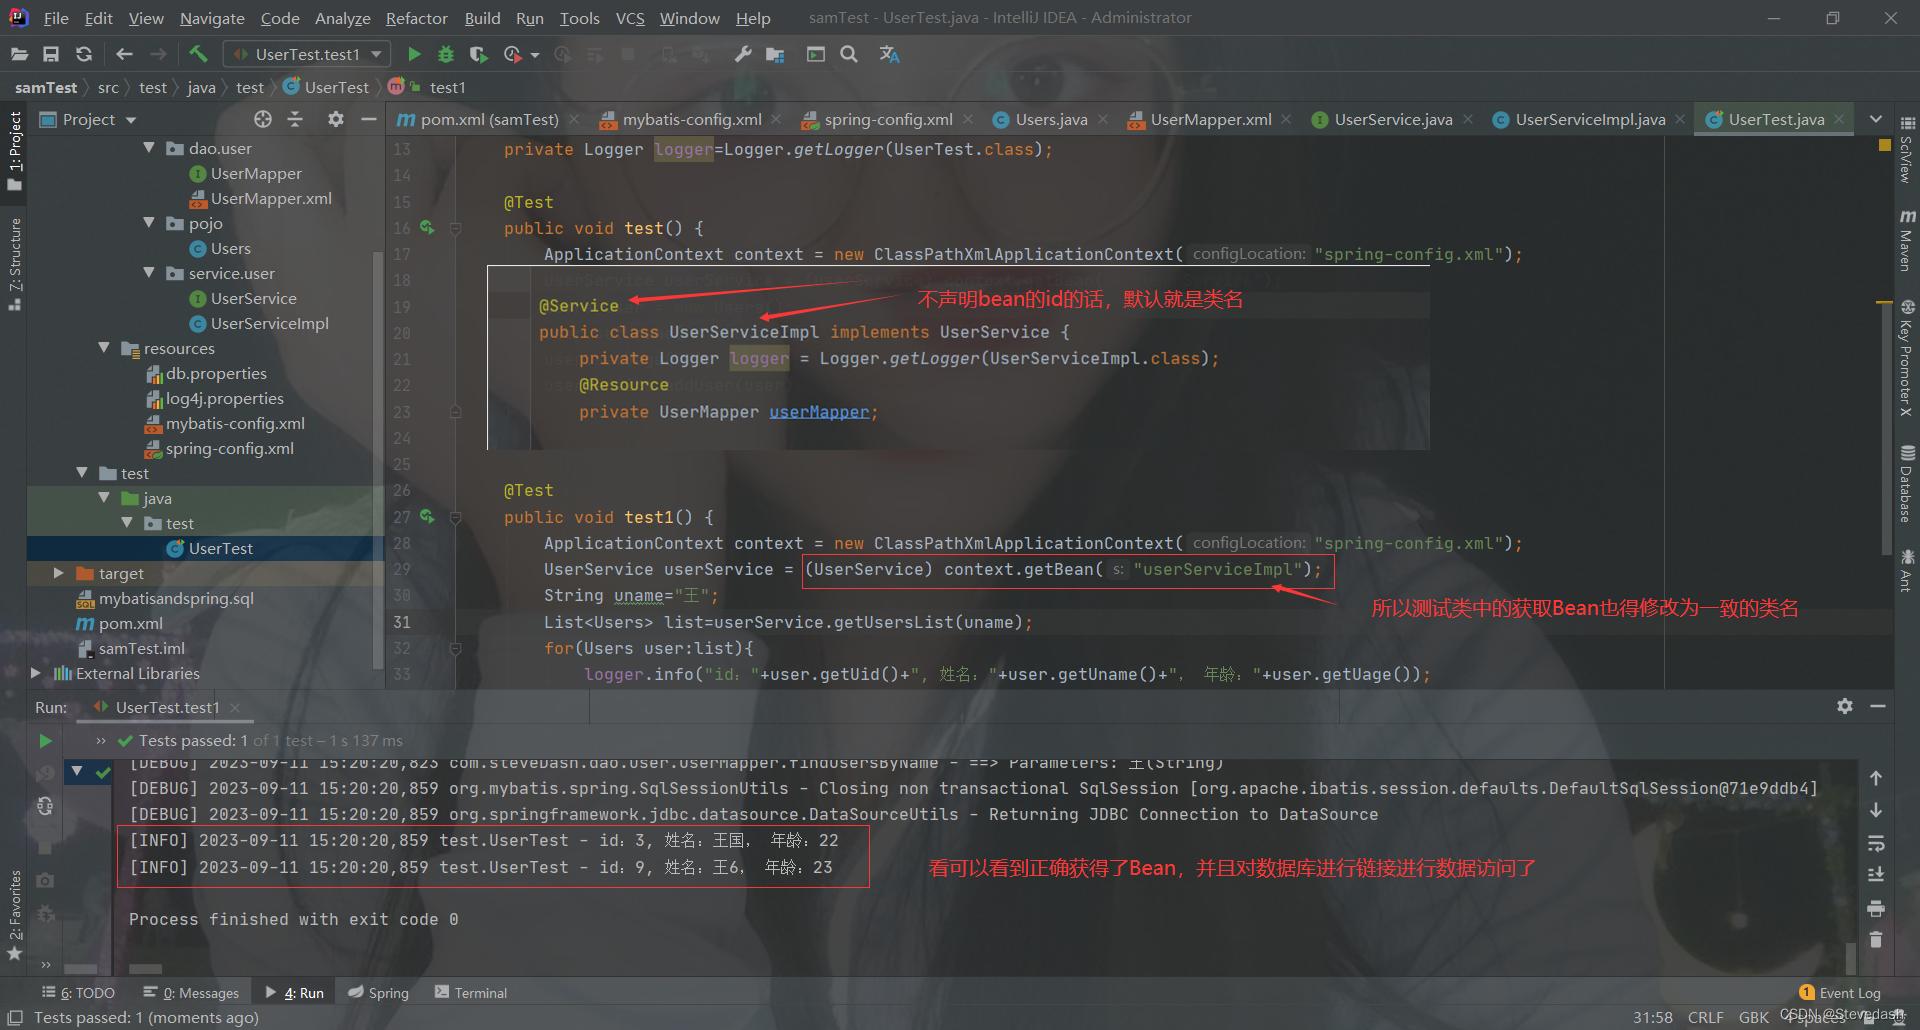This screenshot has width=1920, height=1030.
Task: Click the Project tree vertical scrollbar
Action: (378, 459)
